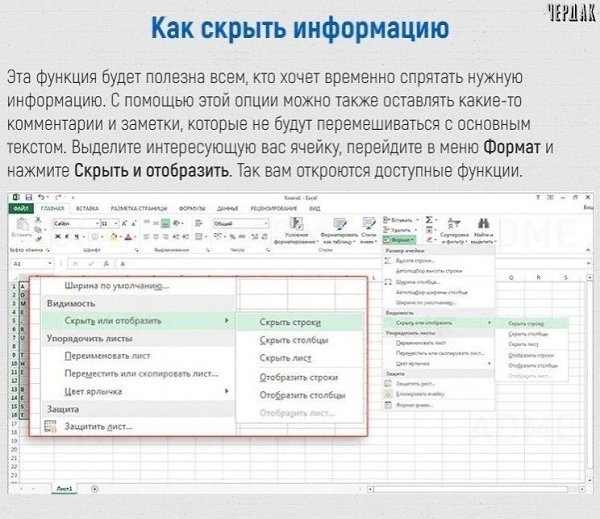This screenshot has height=519, width=600.
Task: Open the green ФАЙЛ tab
Action: (22, 209)
